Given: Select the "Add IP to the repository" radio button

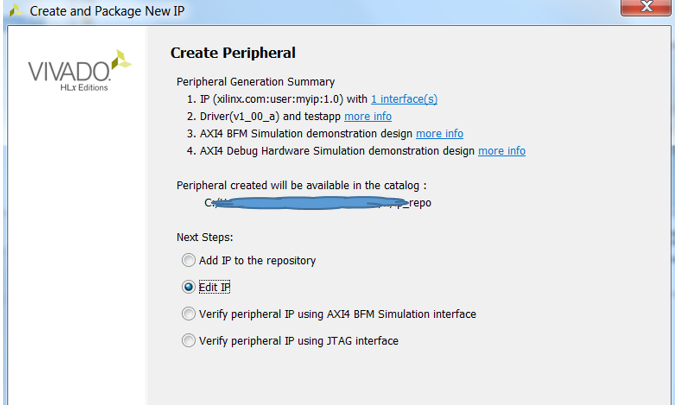Looking at the screenshot, I should [189, 261].
